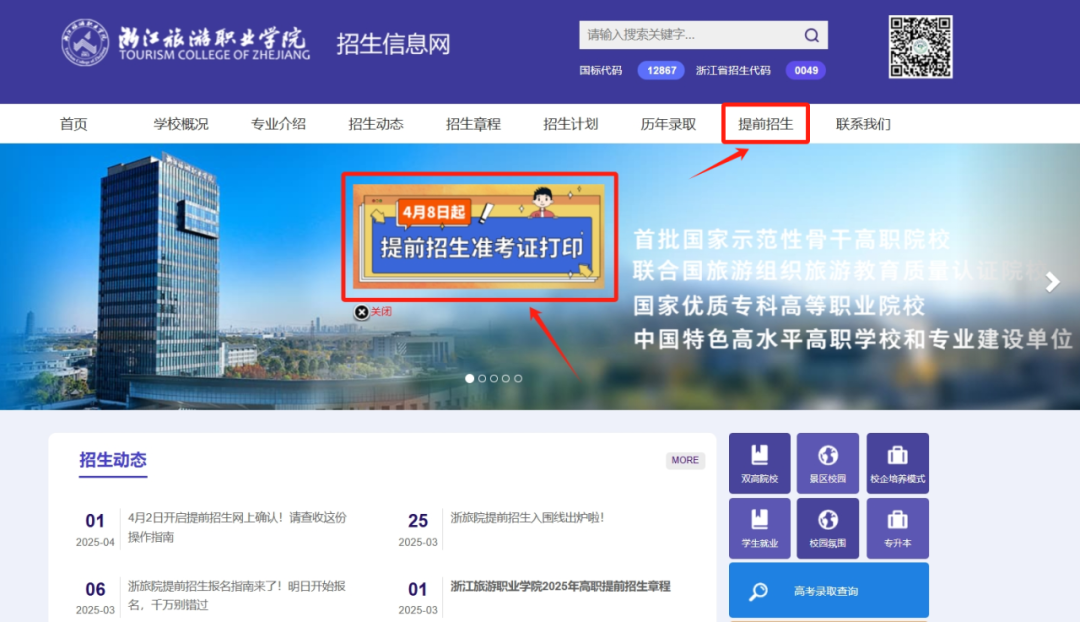Click the keyword search input field

[x=690, y=36]
